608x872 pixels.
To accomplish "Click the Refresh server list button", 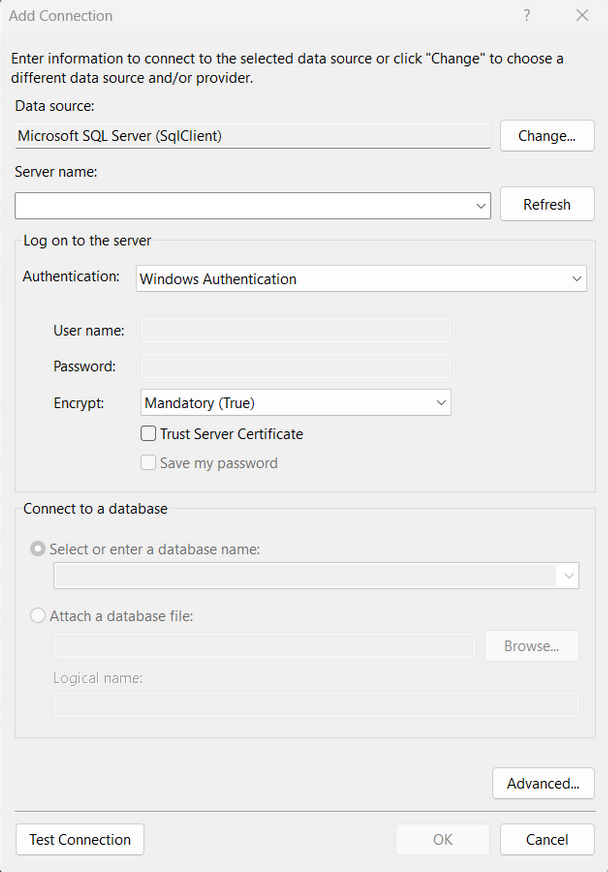I will pos(547,204).
